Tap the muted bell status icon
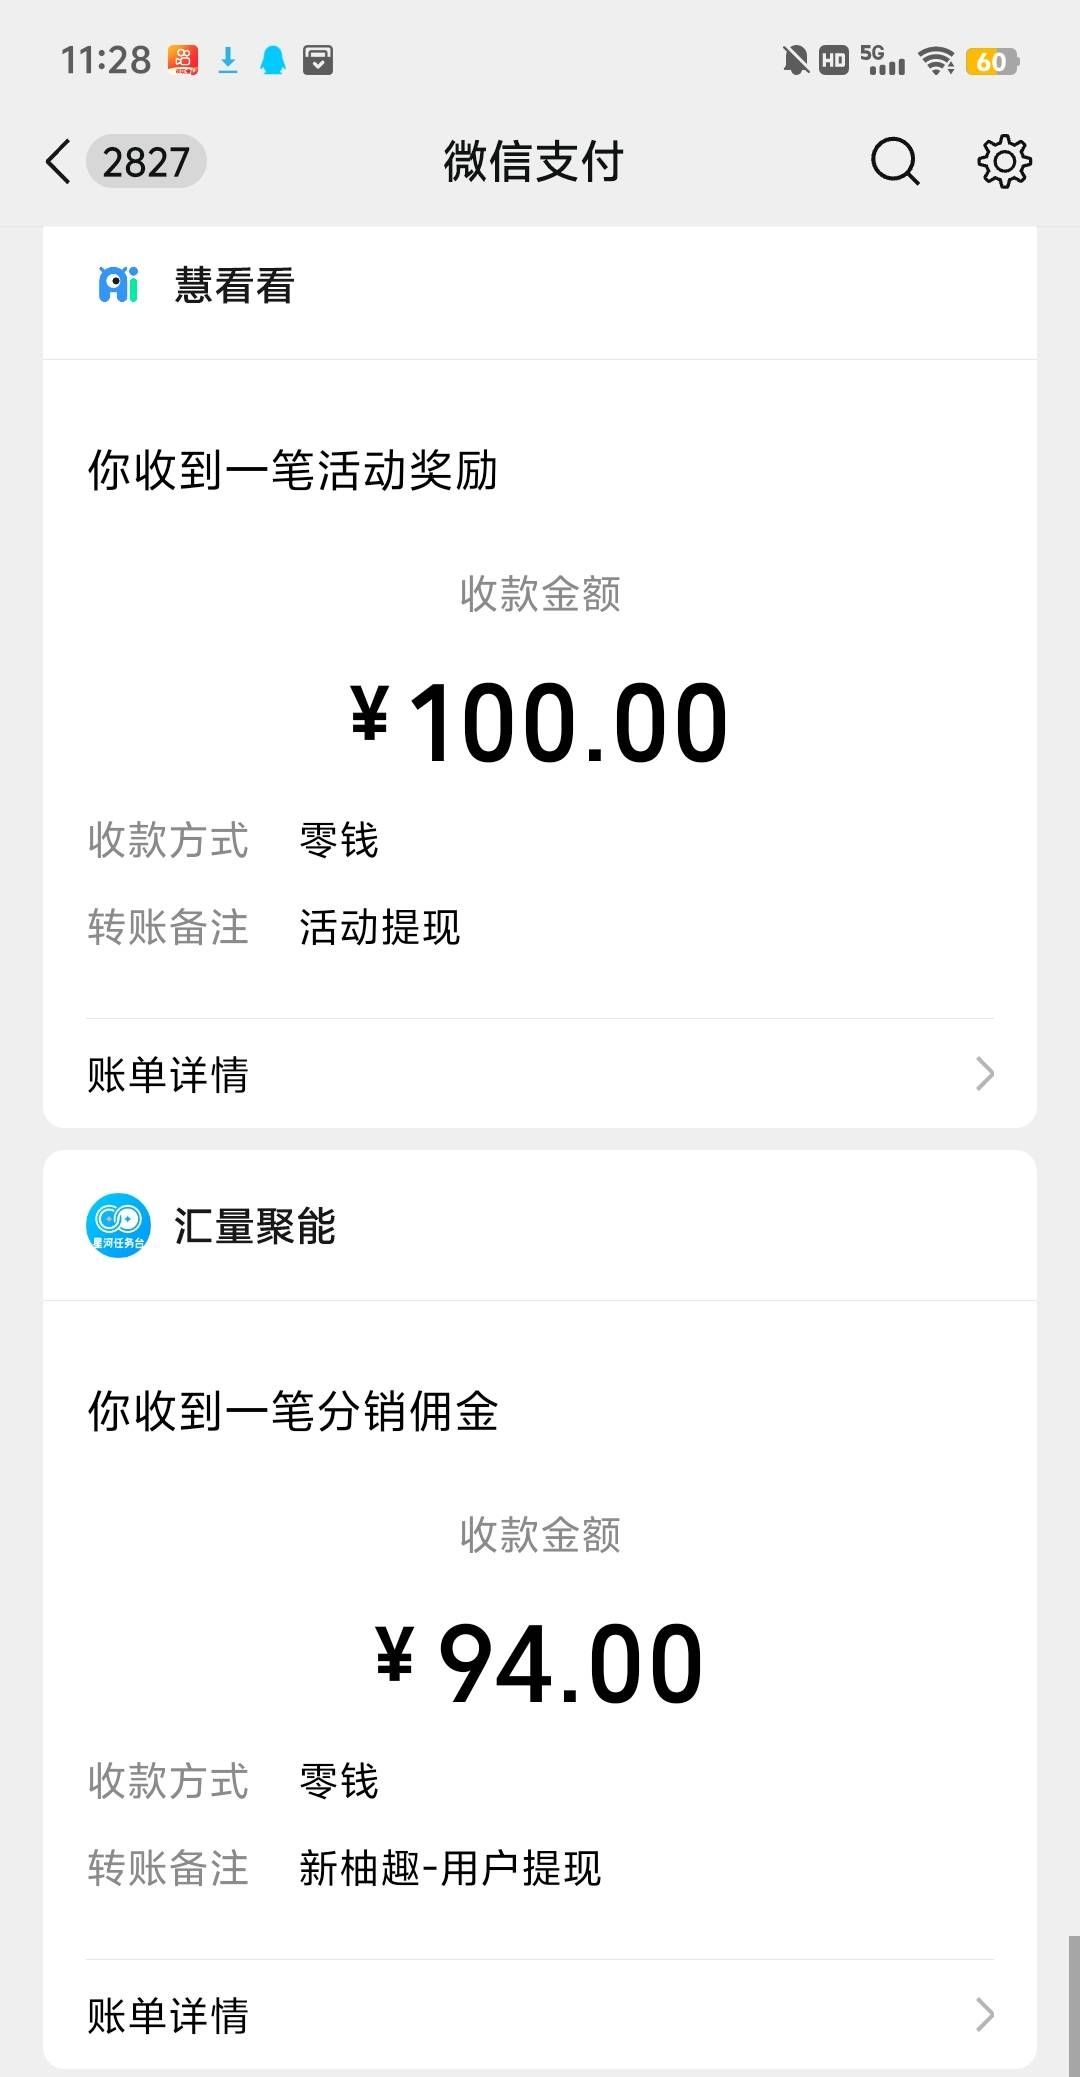The width and height of the screenshot is (1080, 2077). click(795, 61)
